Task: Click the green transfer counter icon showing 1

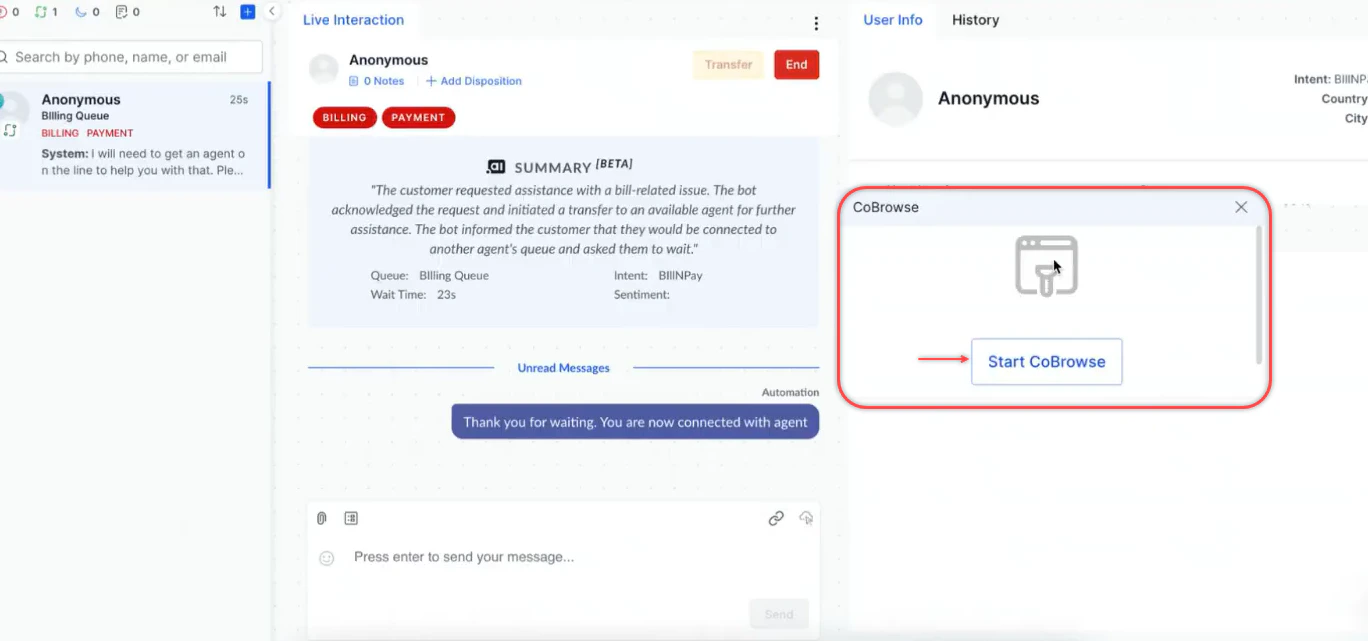Action: (x=40, y=12)
